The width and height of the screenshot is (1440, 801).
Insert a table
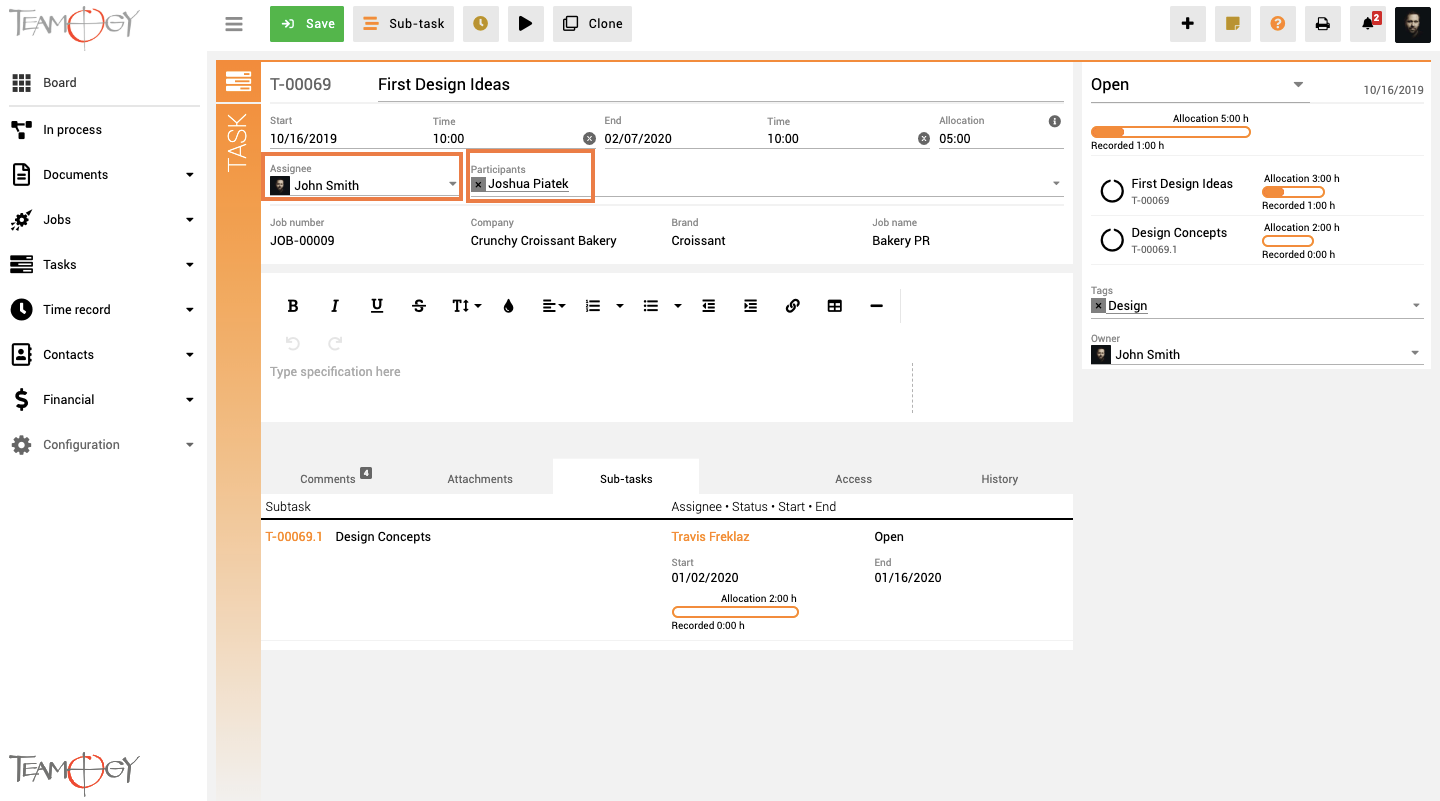[835, 306]
